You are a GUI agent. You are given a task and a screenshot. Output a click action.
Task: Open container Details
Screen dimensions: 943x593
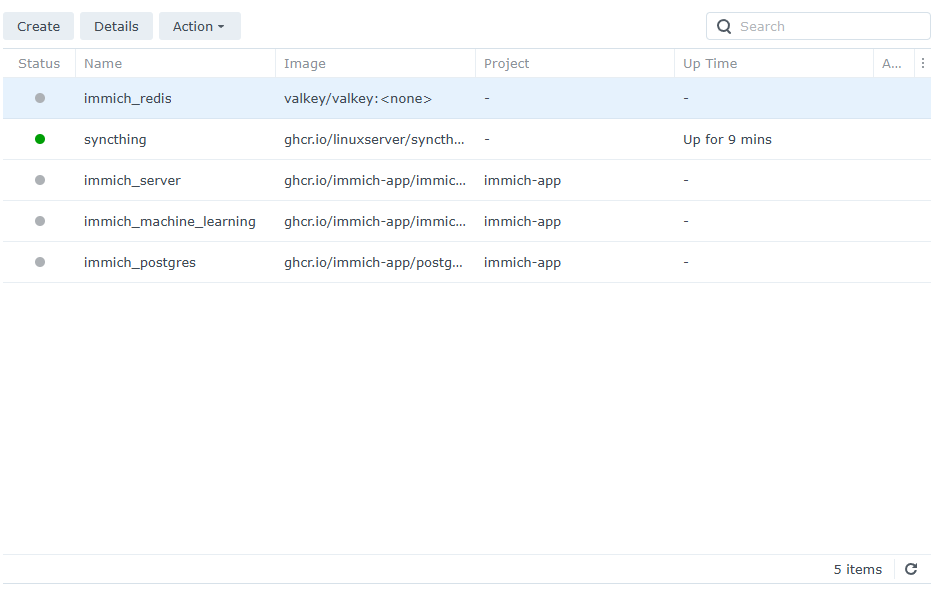(x=116, y=27)
